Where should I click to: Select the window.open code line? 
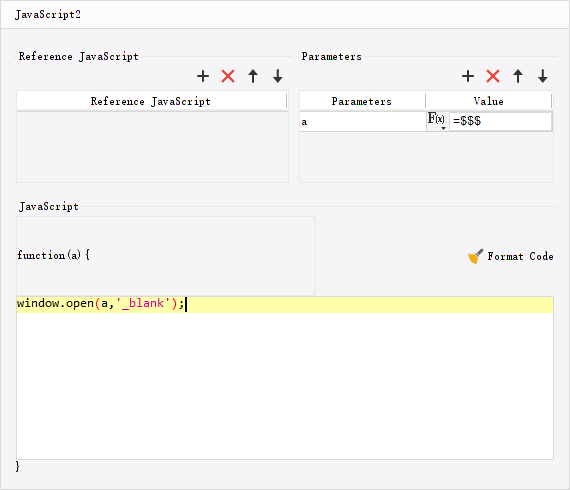[x=285, y=304]
